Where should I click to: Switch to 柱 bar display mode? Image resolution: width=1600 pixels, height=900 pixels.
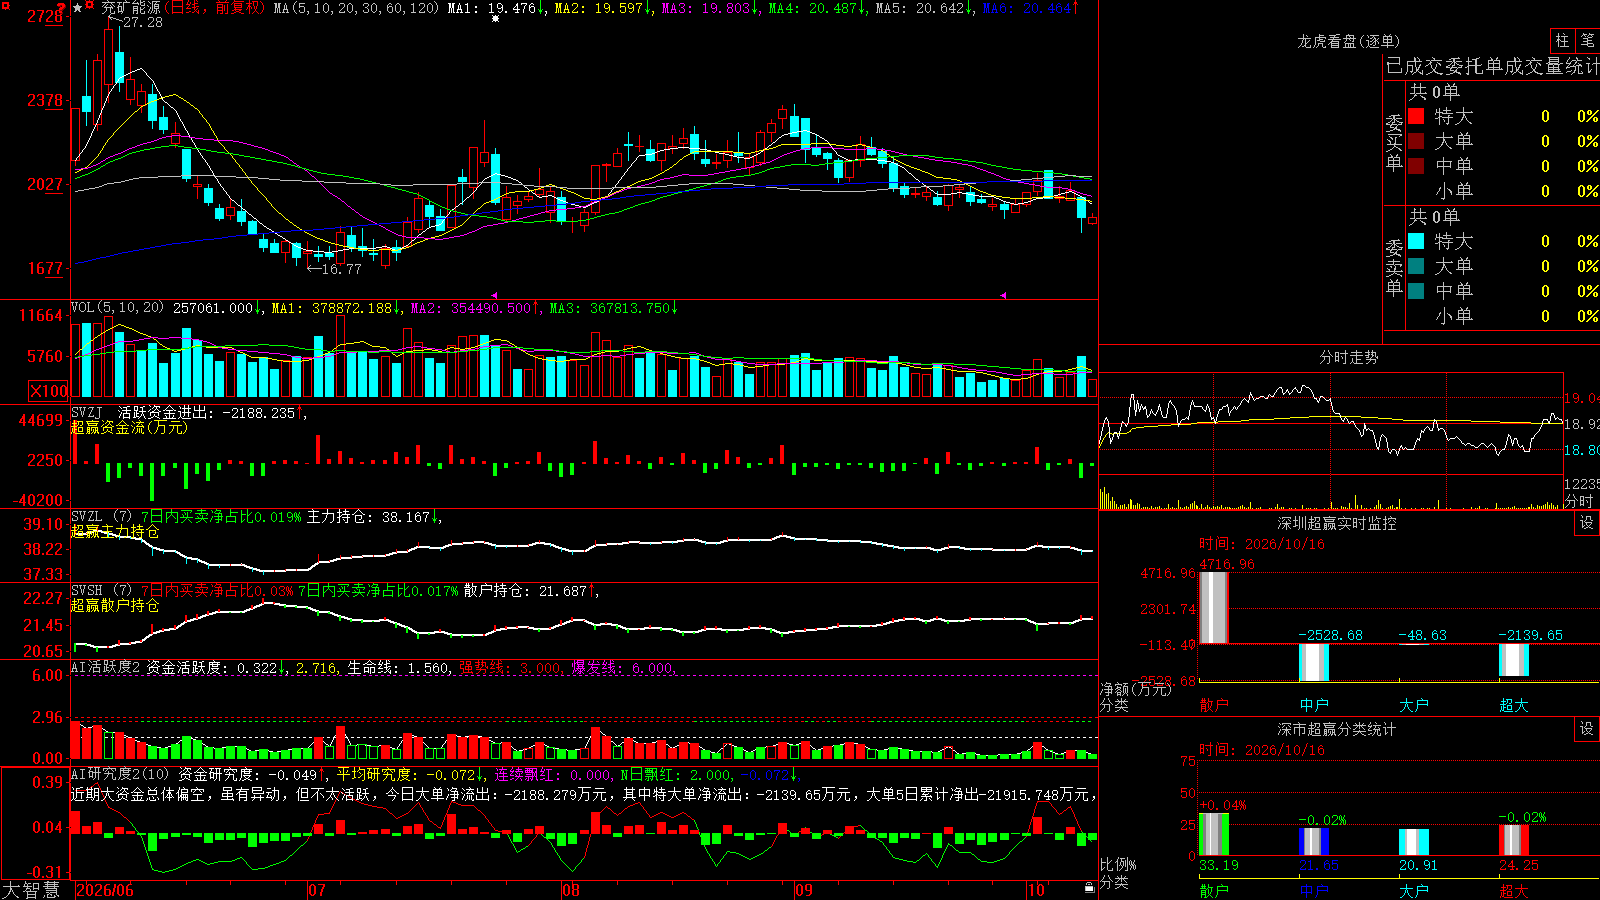click(x=1562, y=40)
